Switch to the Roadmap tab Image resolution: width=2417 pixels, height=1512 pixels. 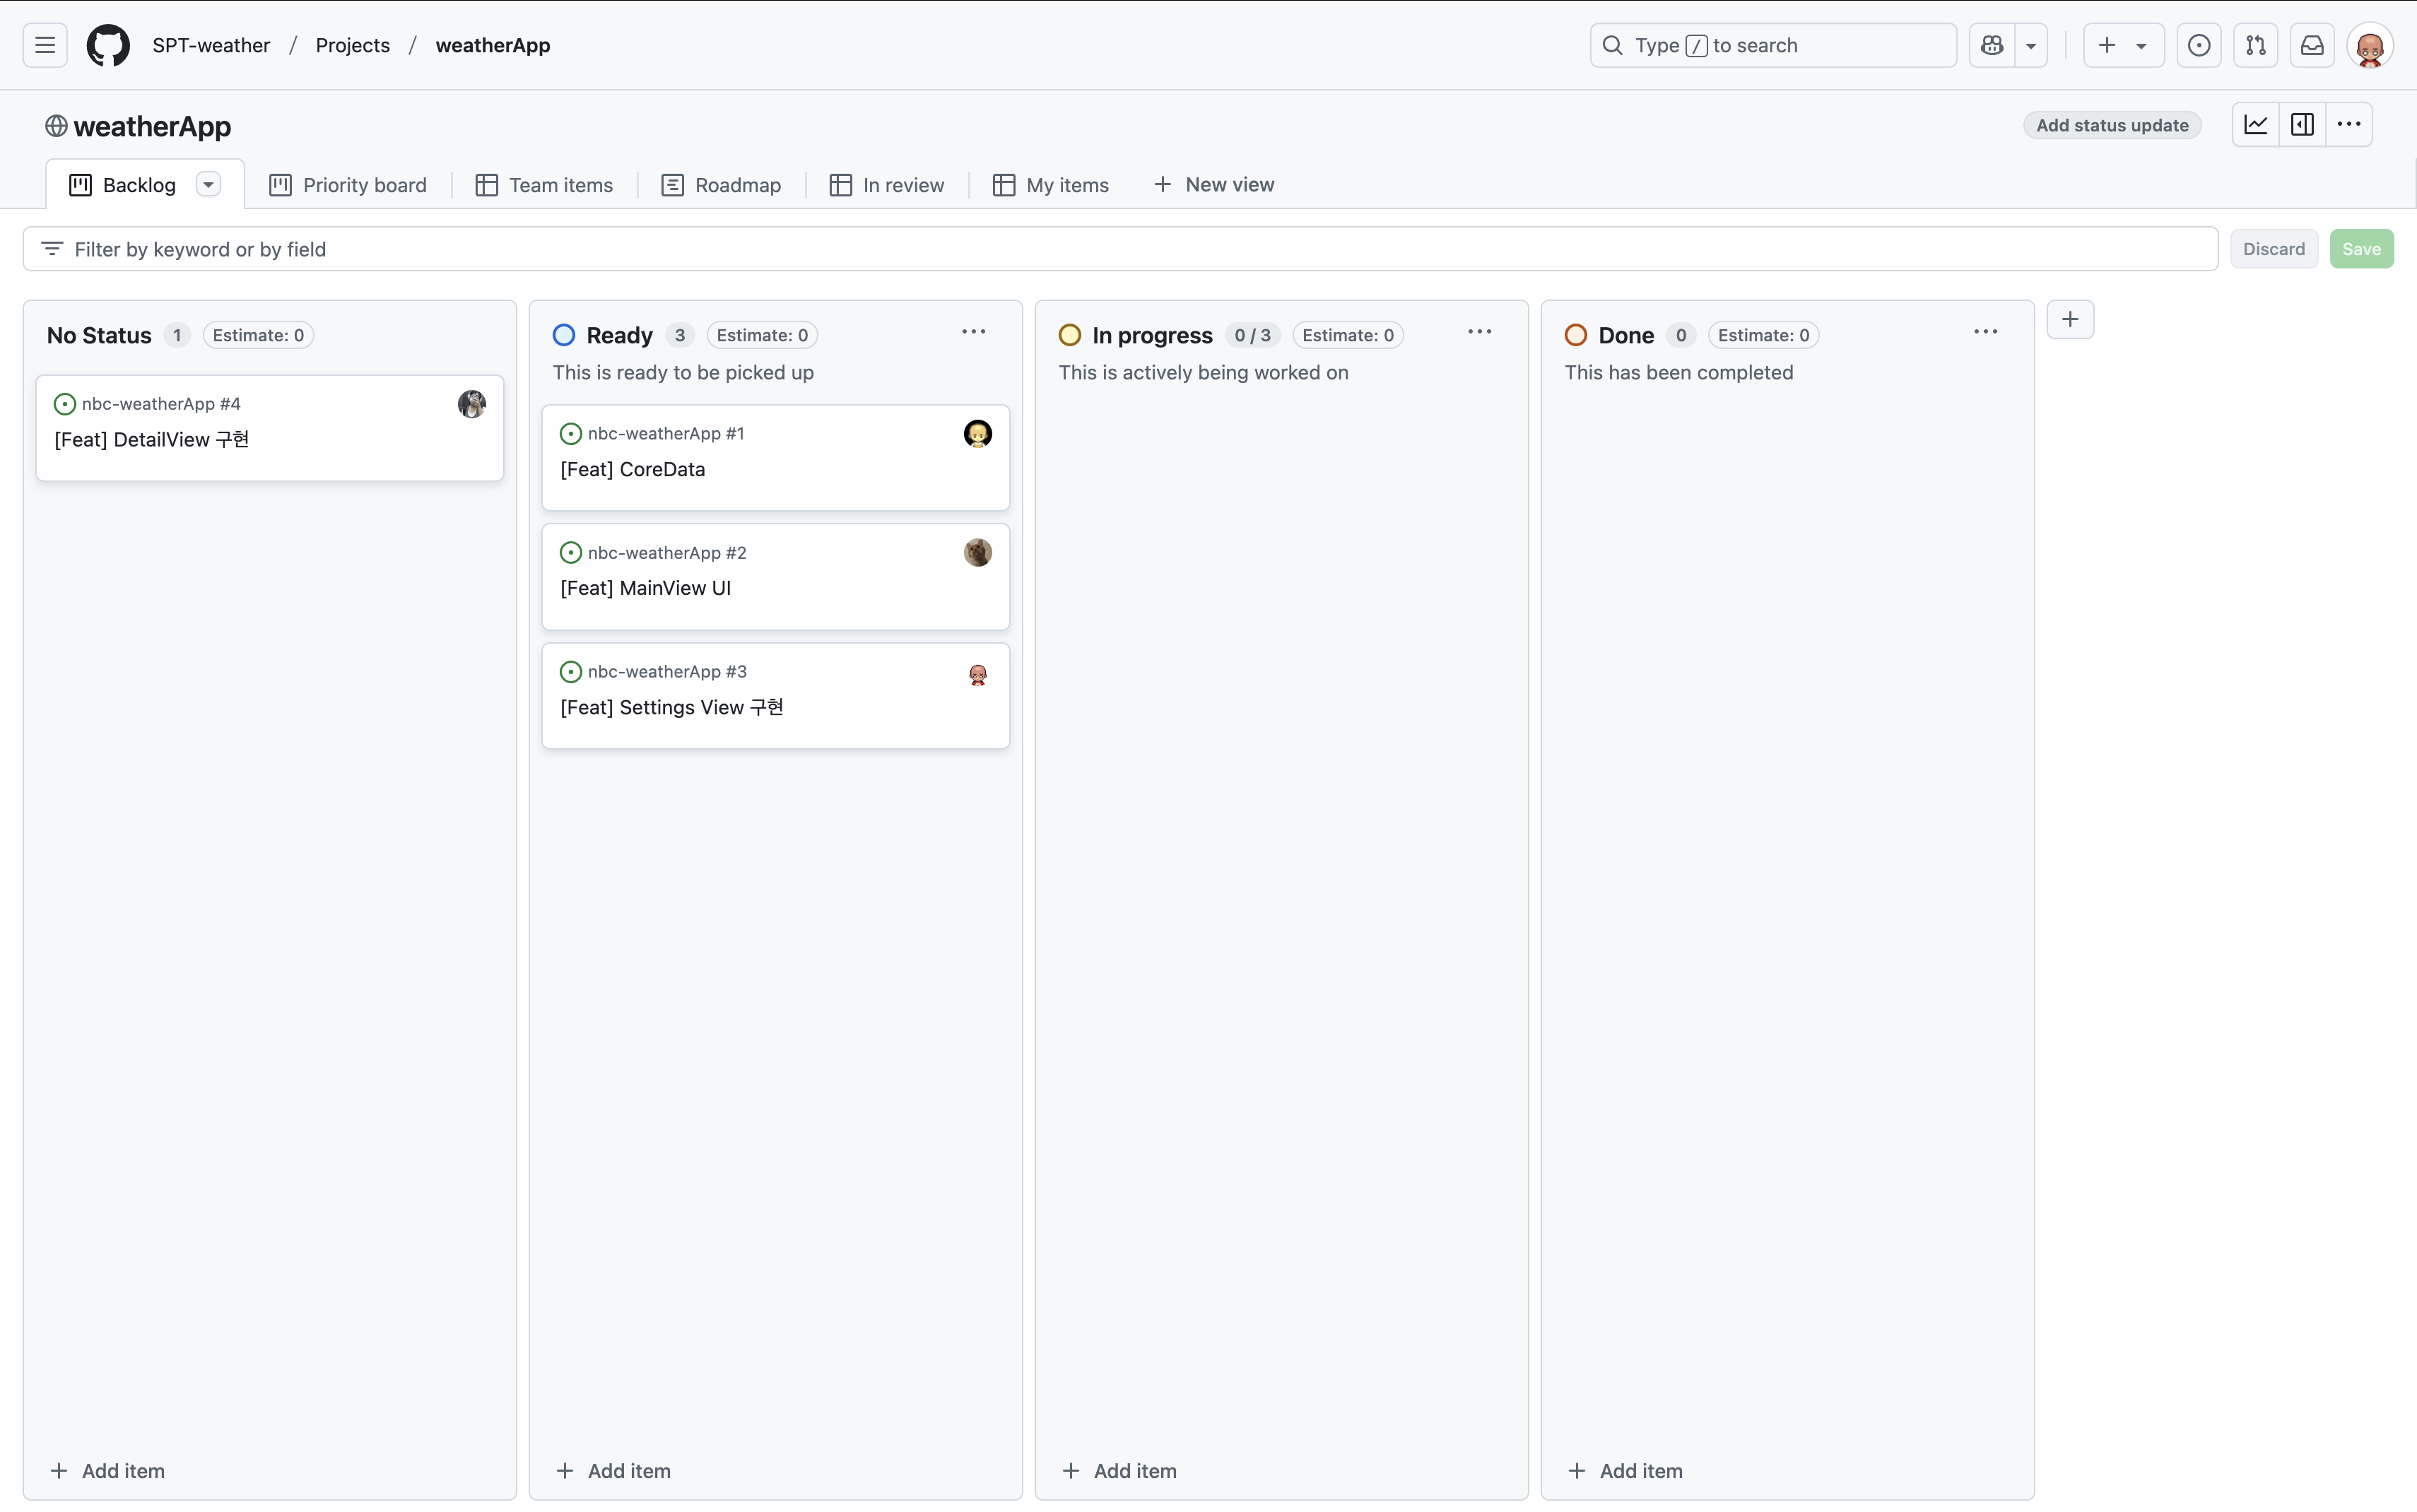720,185
